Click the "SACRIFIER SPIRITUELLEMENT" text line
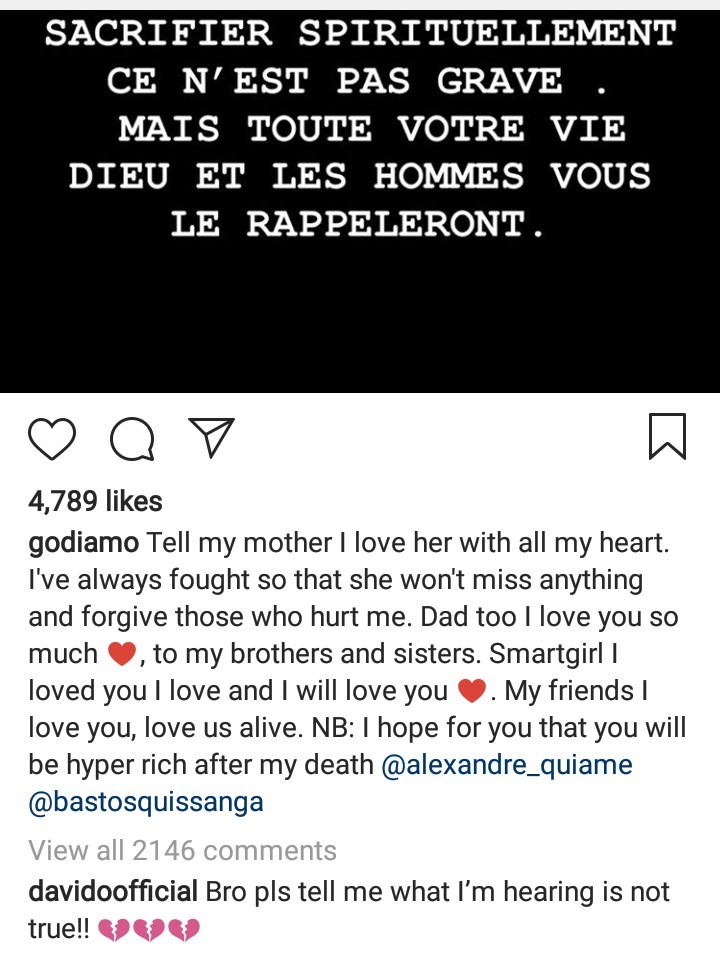 (x=360, y=33)
